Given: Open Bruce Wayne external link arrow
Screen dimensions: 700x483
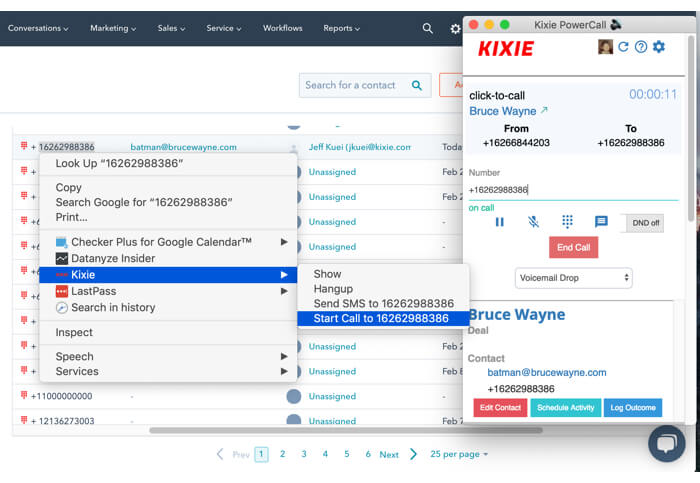Looking at the screenshot, I should coord(544,110).
